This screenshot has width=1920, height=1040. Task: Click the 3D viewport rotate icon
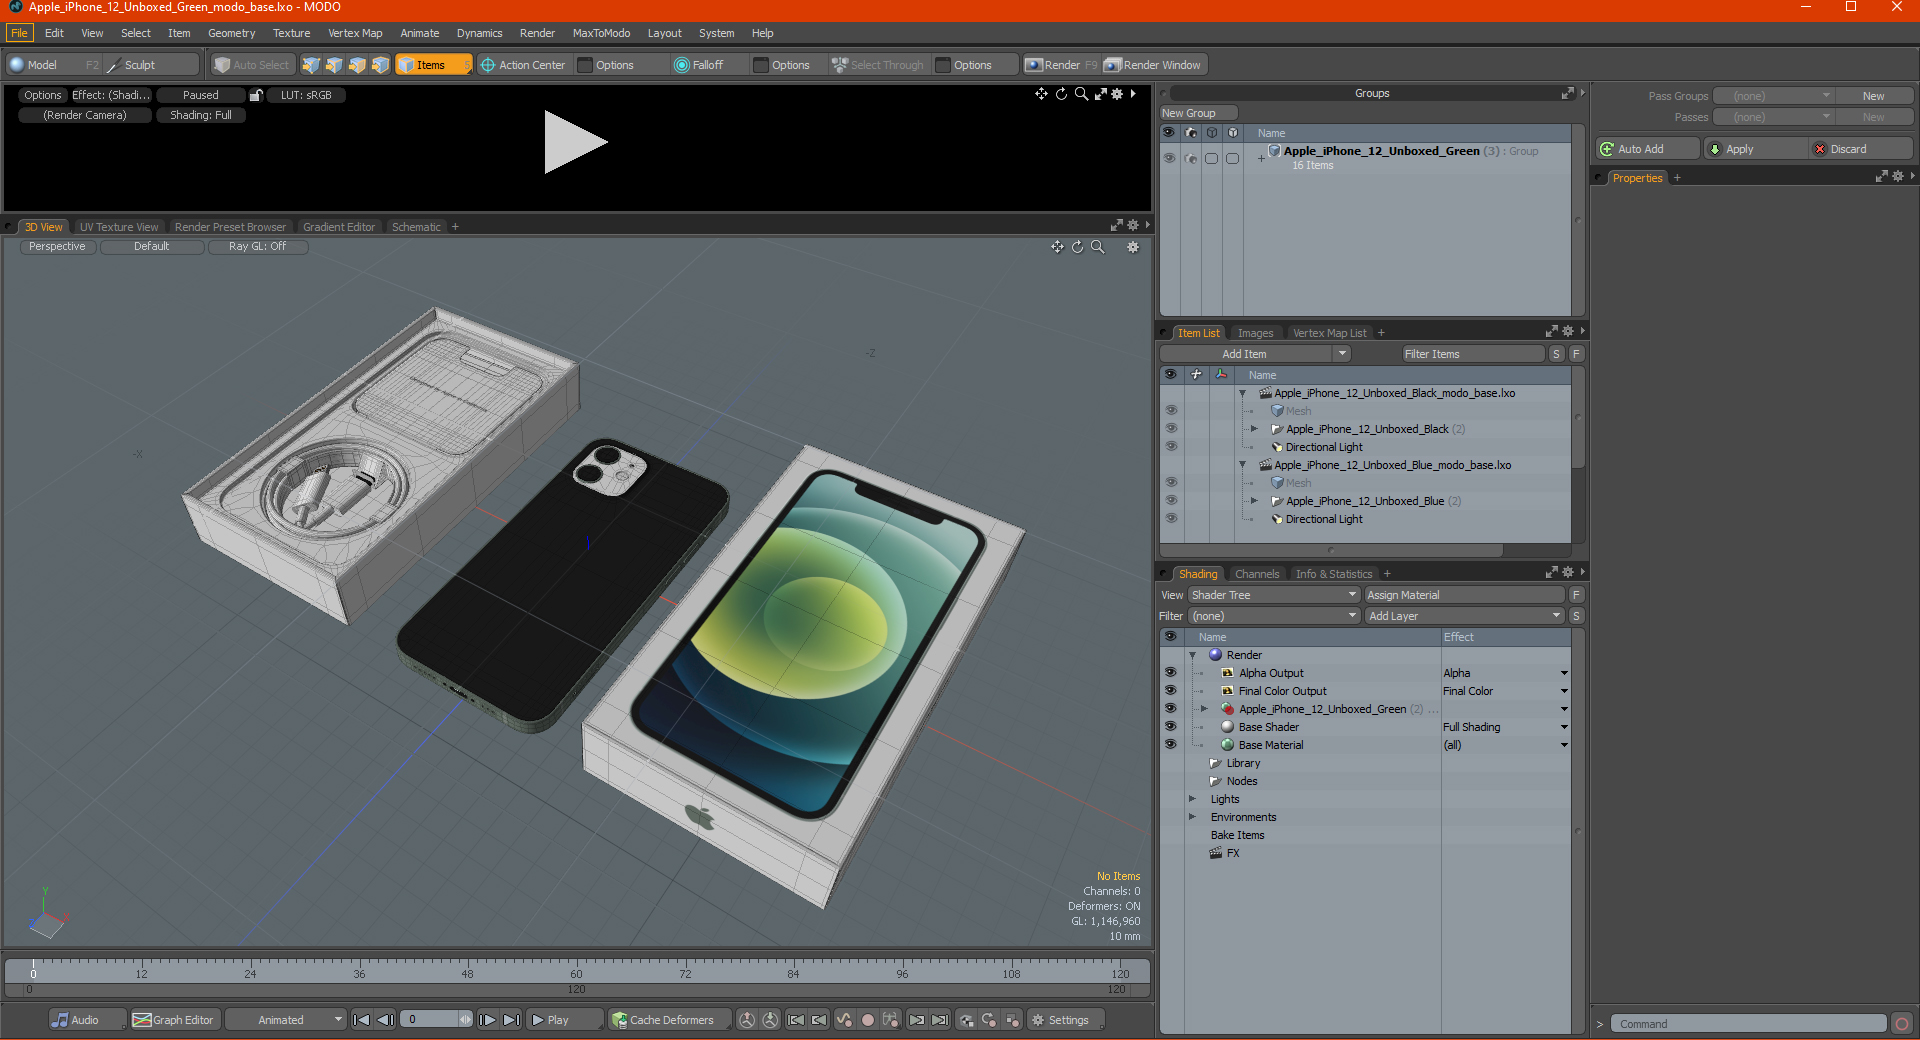(x=1077, y=247)
